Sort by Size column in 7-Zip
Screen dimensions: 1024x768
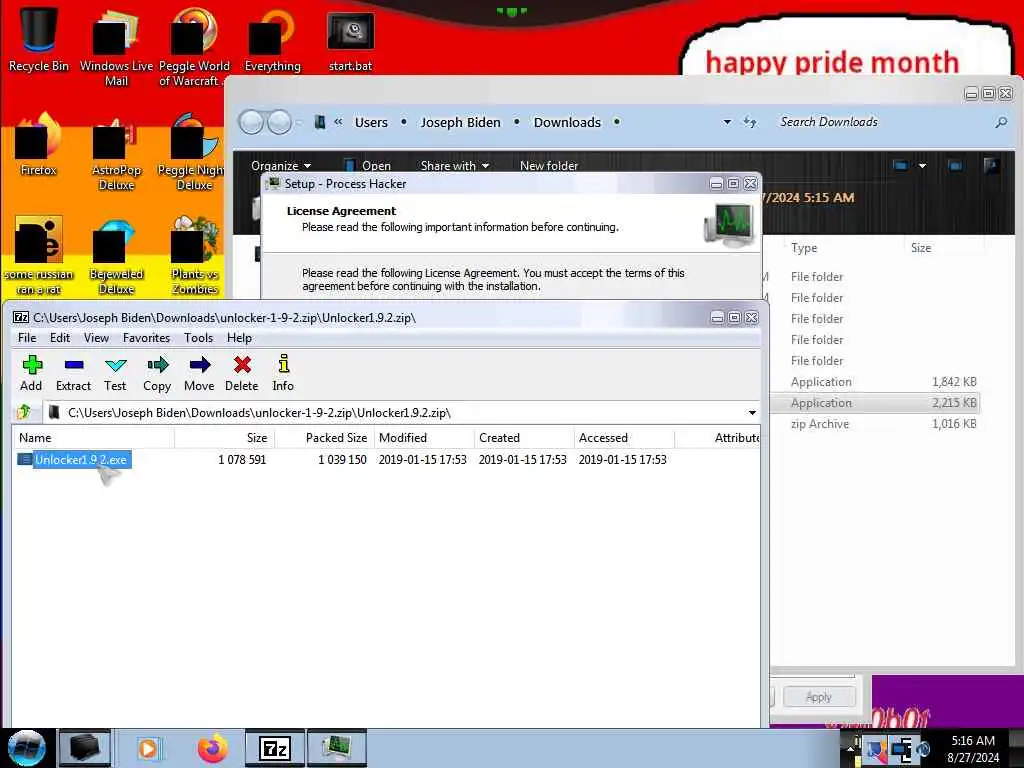[225, 438]
